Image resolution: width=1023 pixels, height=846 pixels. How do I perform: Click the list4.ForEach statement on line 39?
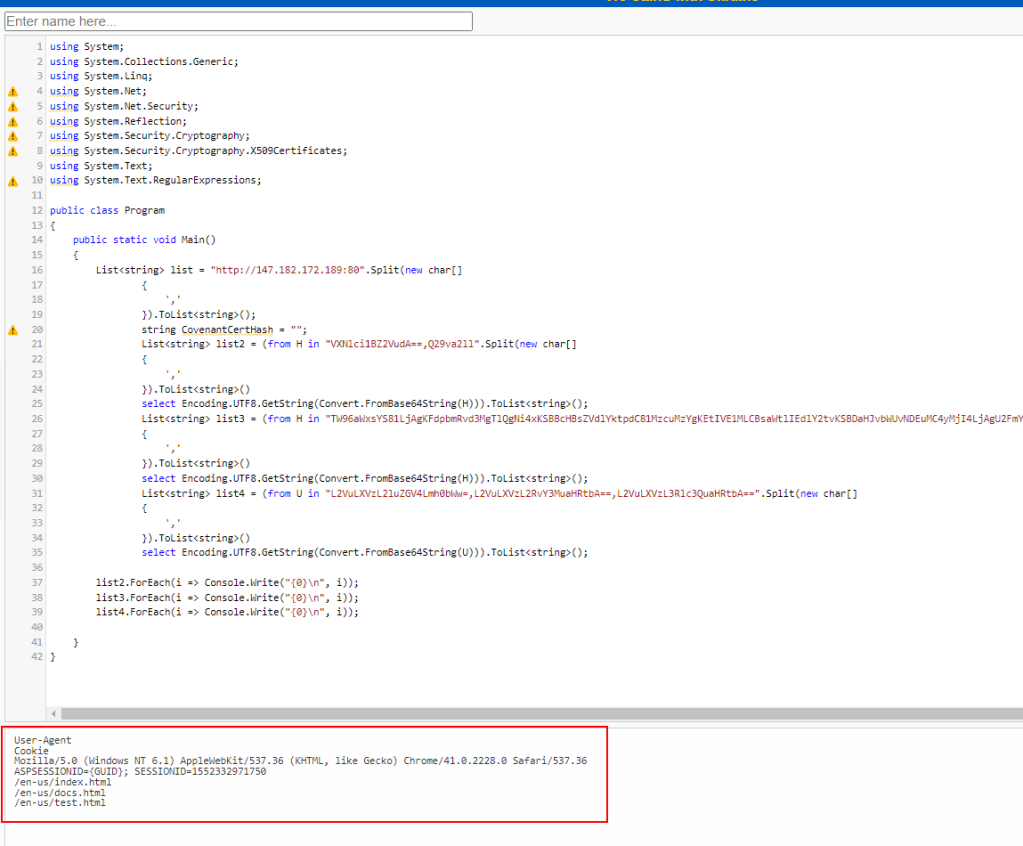226,611
